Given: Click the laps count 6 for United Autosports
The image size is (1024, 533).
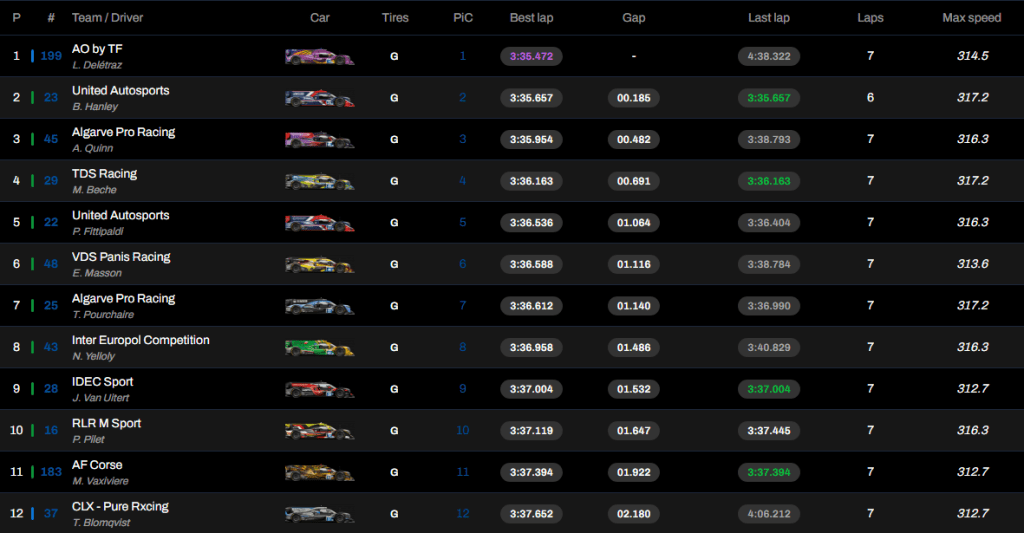Looking at the screenshot, I should click(870, 97).
